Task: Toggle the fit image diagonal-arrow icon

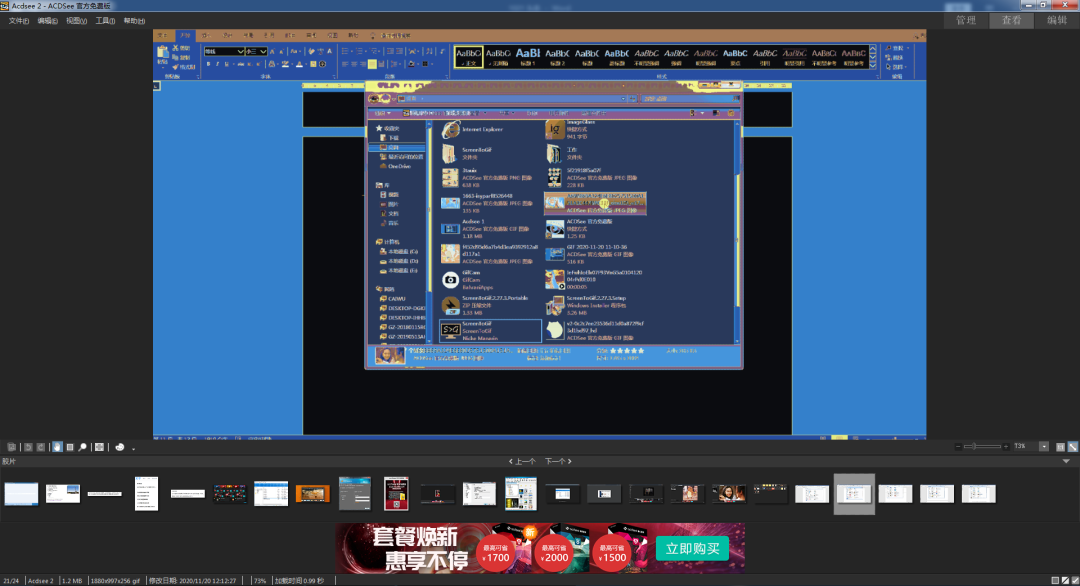Action: [1073, 447]
